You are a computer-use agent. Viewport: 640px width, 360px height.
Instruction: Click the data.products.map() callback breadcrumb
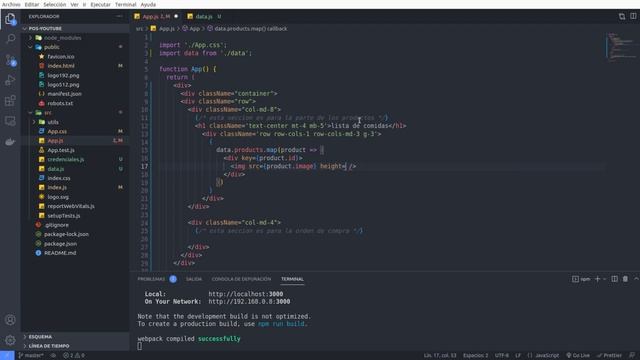[x=247, y=29]
